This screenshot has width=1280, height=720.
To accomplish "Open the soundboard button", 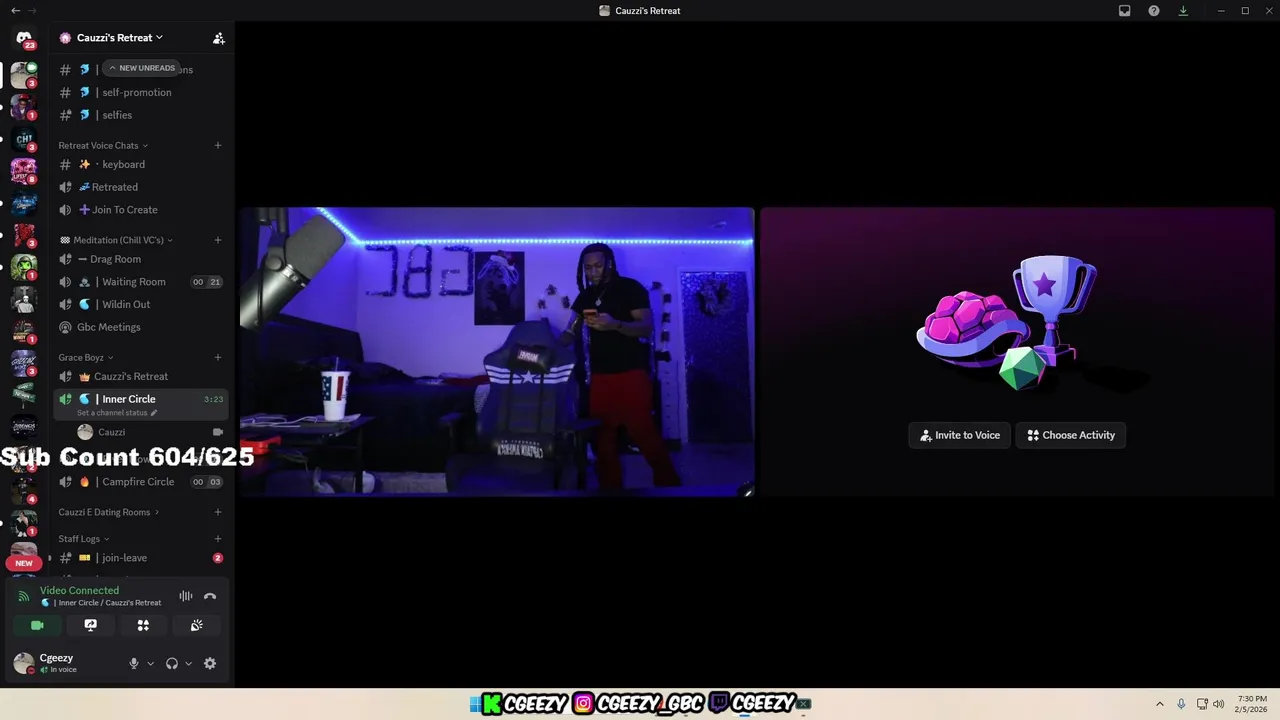I will point(197,625).
